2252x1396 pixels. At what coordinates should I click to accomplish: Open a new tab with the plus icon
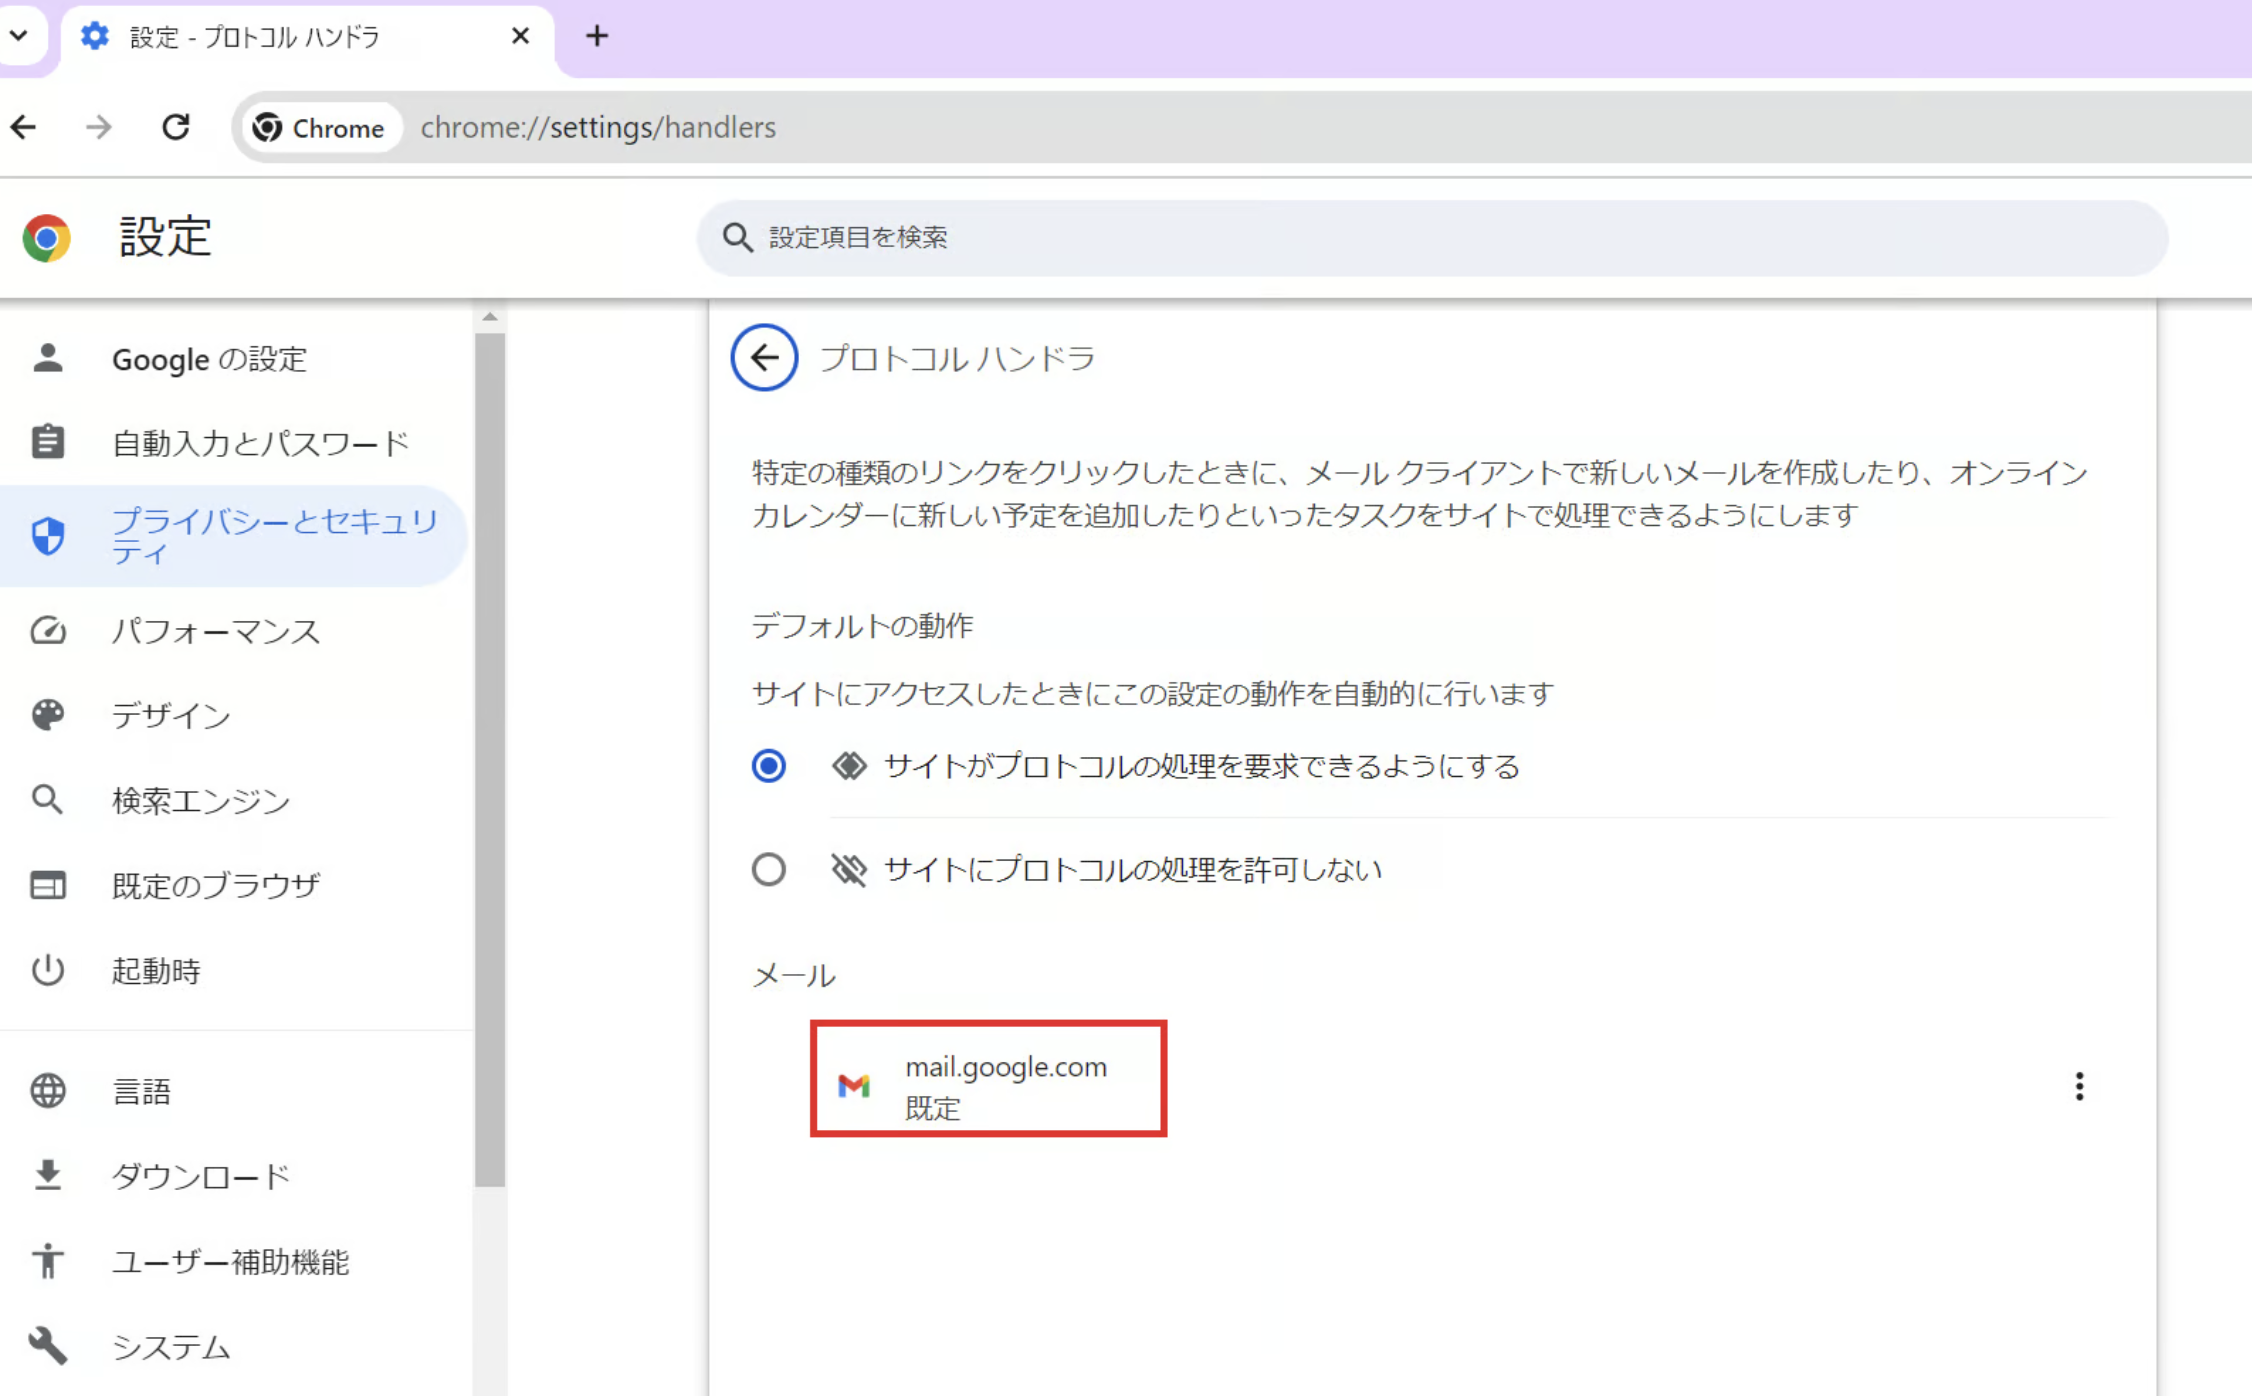pos(597,37)
